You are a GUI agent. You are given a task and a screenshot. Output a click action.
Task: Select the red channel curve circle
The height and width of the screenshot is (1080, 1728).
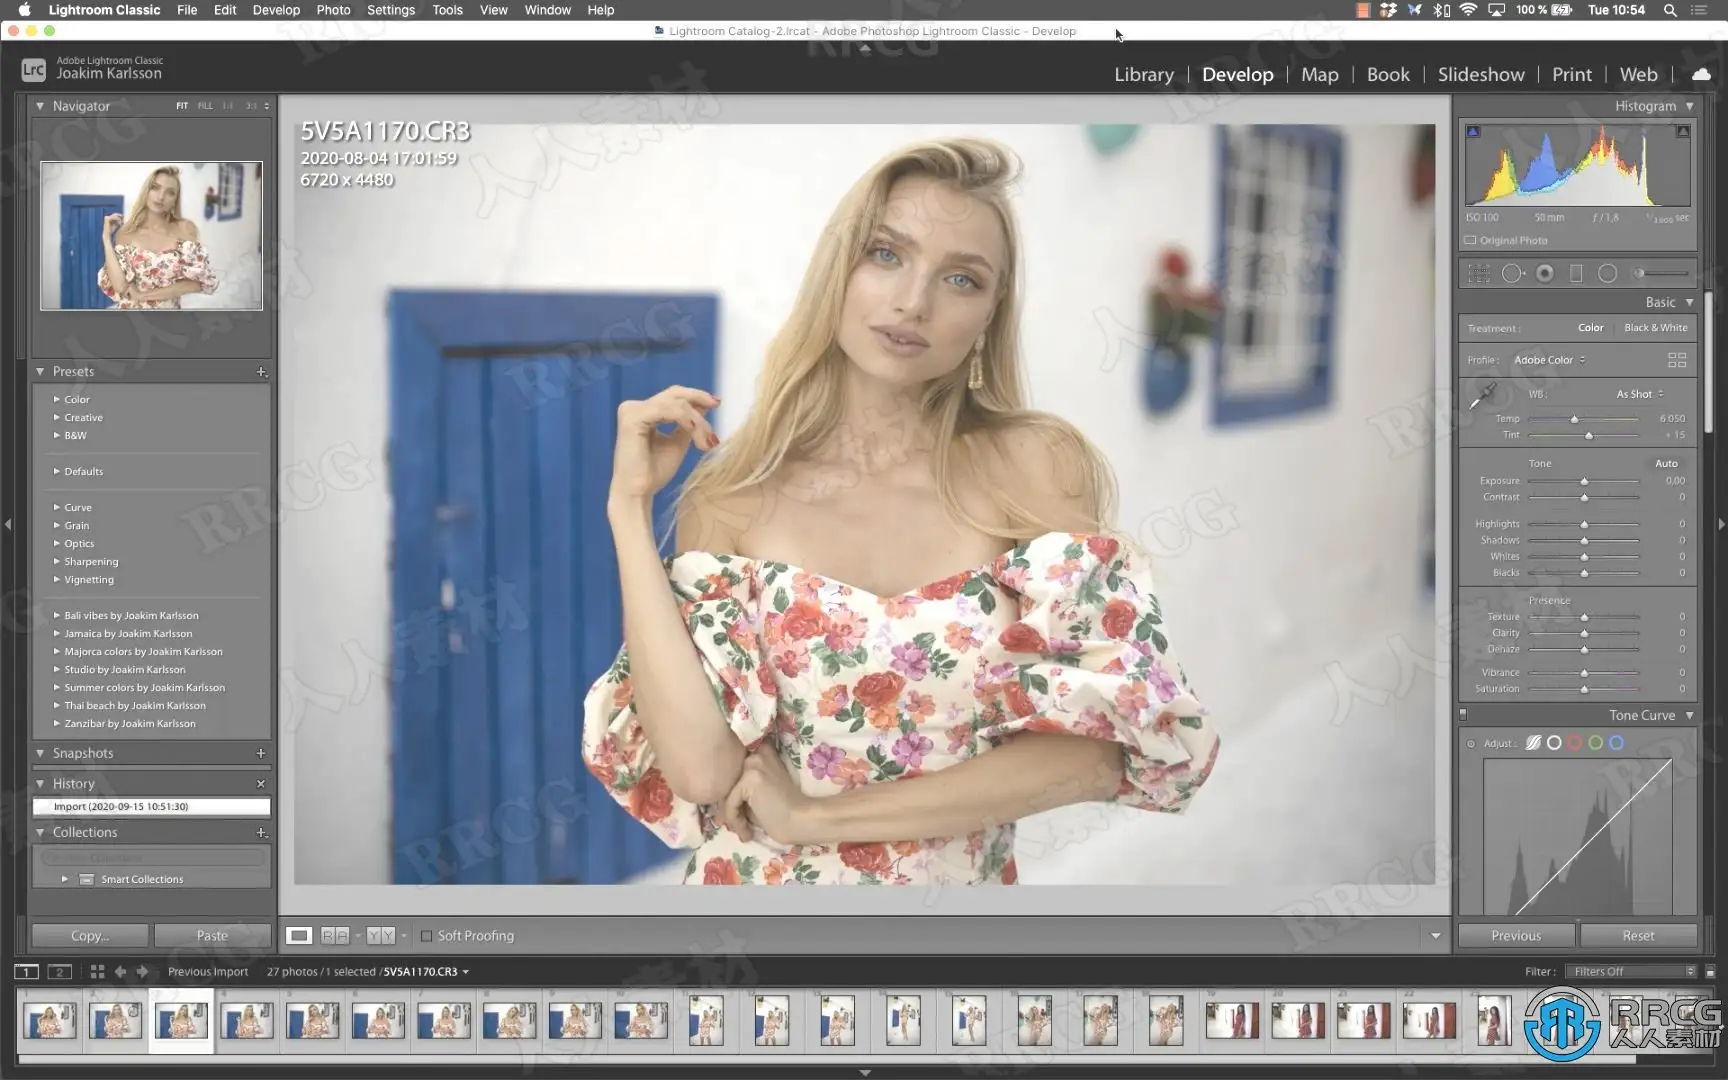tap(1575, 743)
